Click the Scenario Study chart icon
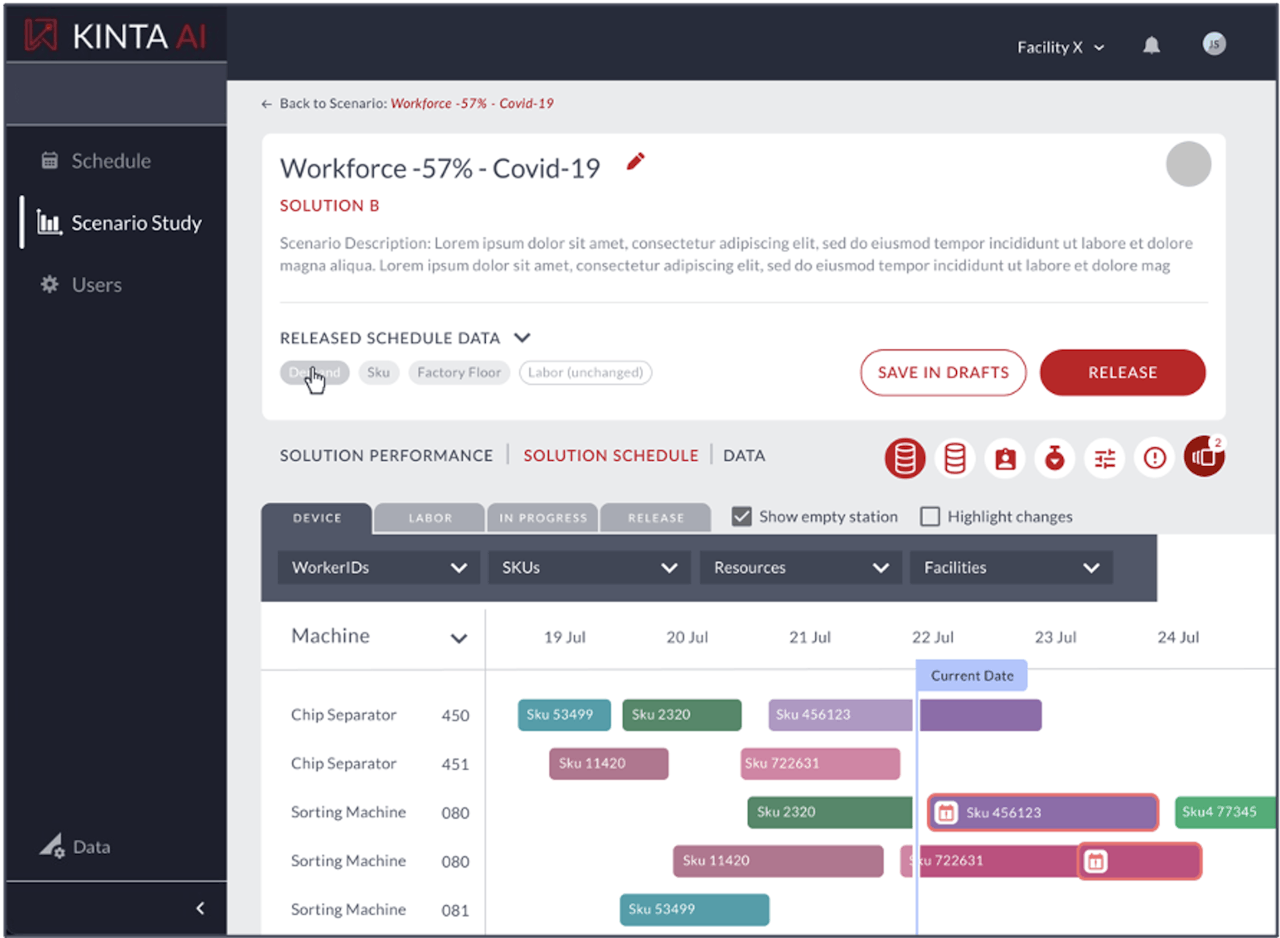 49,223
